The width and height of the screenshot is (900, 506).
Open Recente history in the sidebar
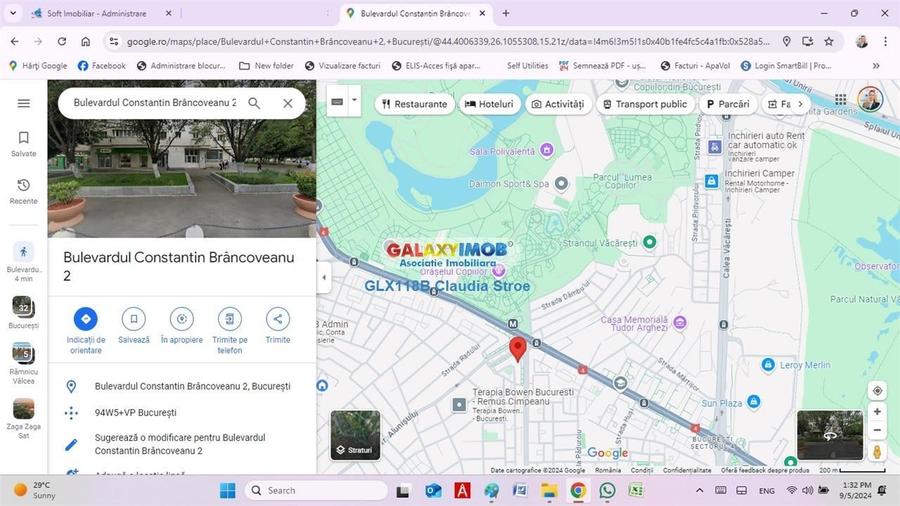coord(24,186)
